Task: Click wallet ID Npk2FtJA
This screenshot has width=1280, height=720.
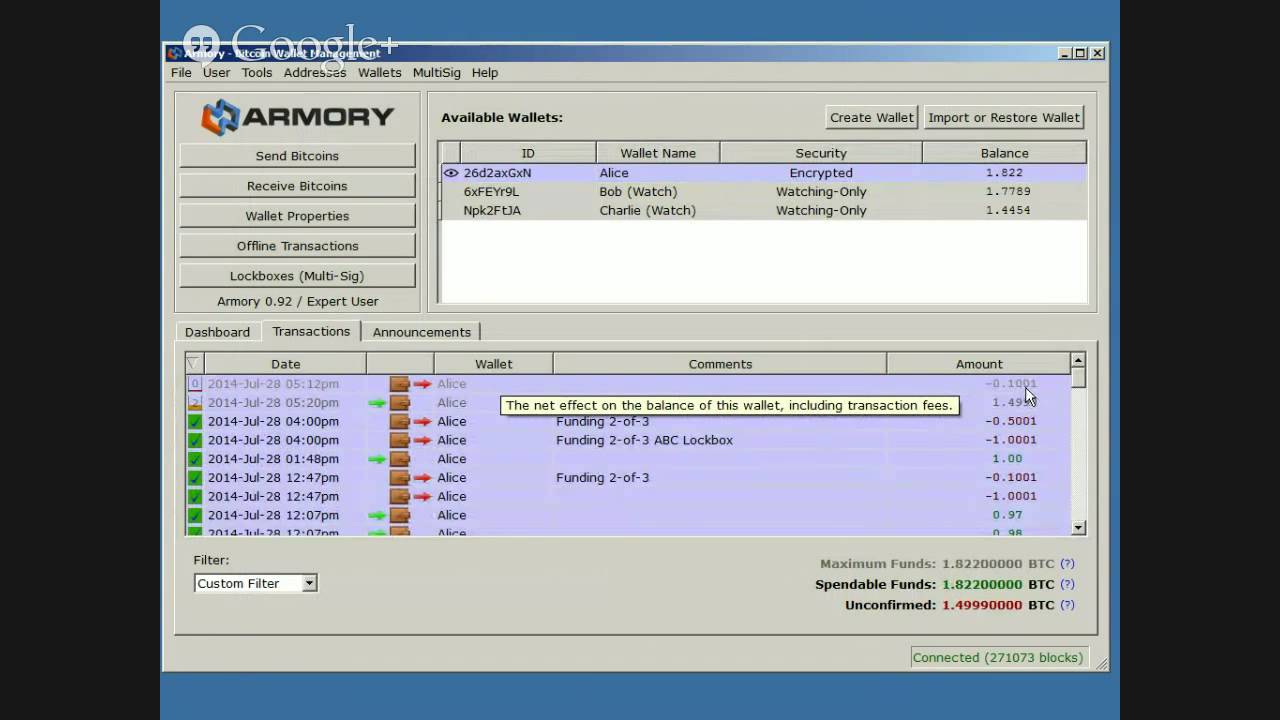Action: (492, 211)
